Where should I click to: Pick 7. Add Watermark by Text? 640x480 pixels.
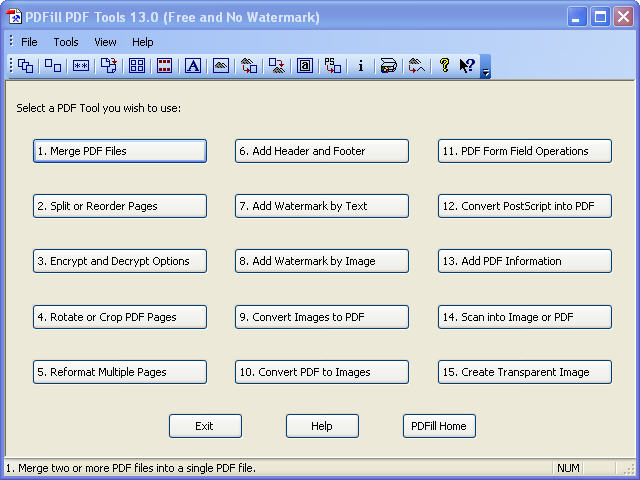click(322, 206)
